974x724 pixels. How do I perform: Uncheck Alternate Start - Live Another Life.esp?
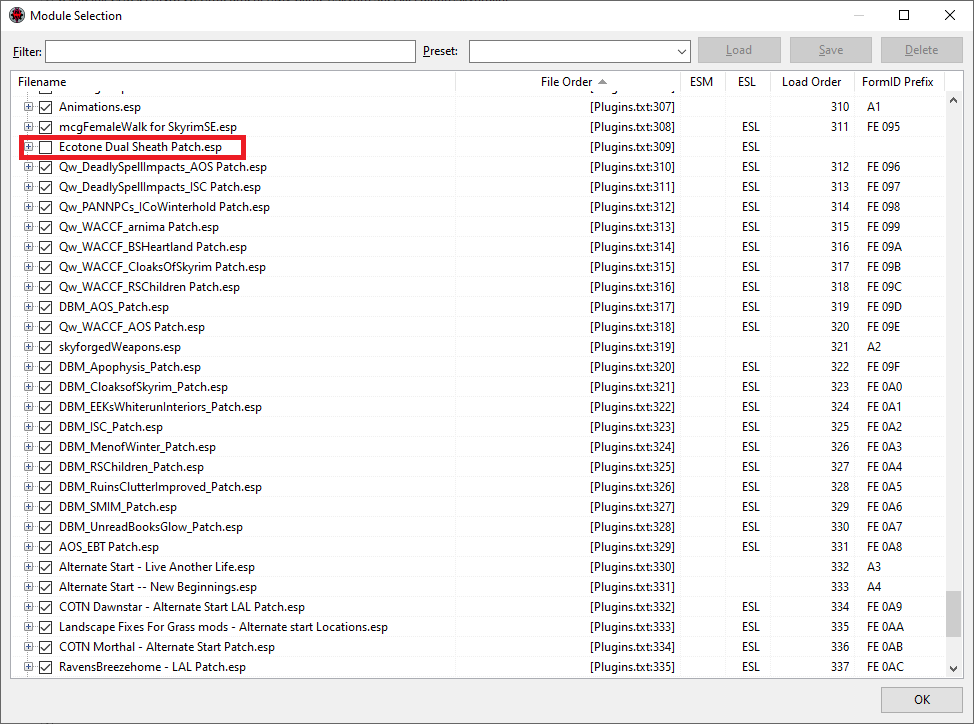45,567
